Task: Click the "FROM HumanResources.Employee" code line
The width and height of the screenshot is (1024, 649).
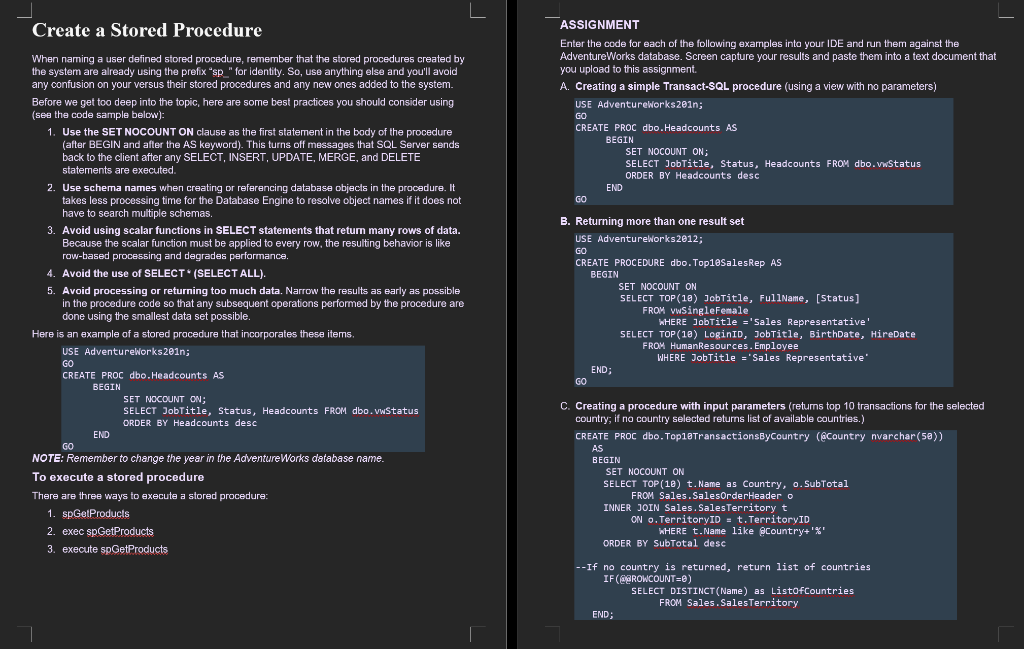Action: click(720, 346)
